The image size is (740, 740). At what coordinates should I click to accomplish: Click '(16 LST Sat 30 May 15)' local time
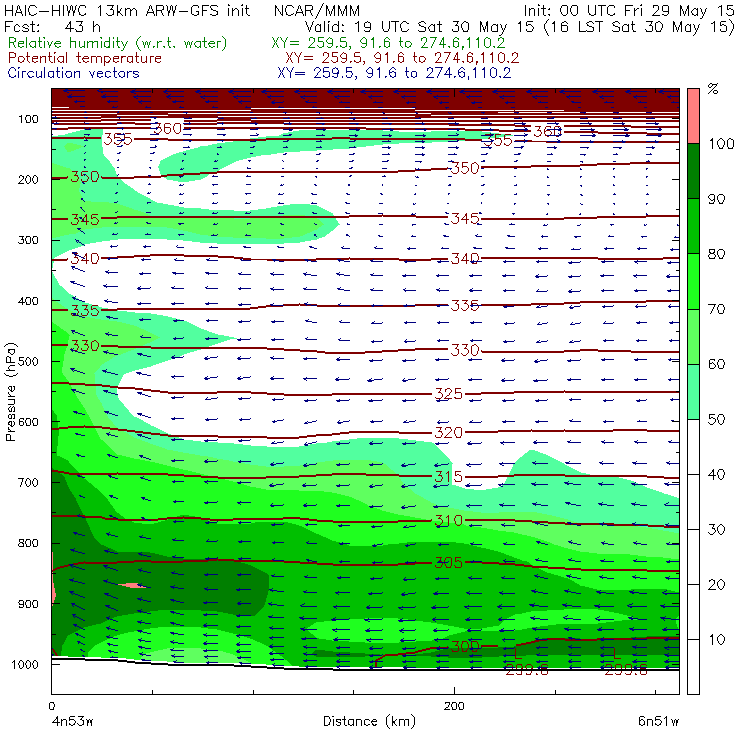point(639,27)
